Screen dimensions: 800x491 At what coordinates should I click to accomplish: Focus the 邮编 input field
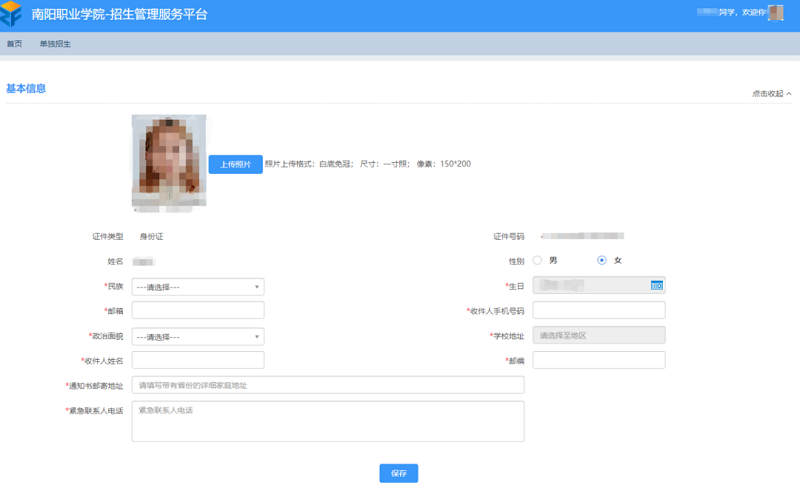tap(598, 360)
